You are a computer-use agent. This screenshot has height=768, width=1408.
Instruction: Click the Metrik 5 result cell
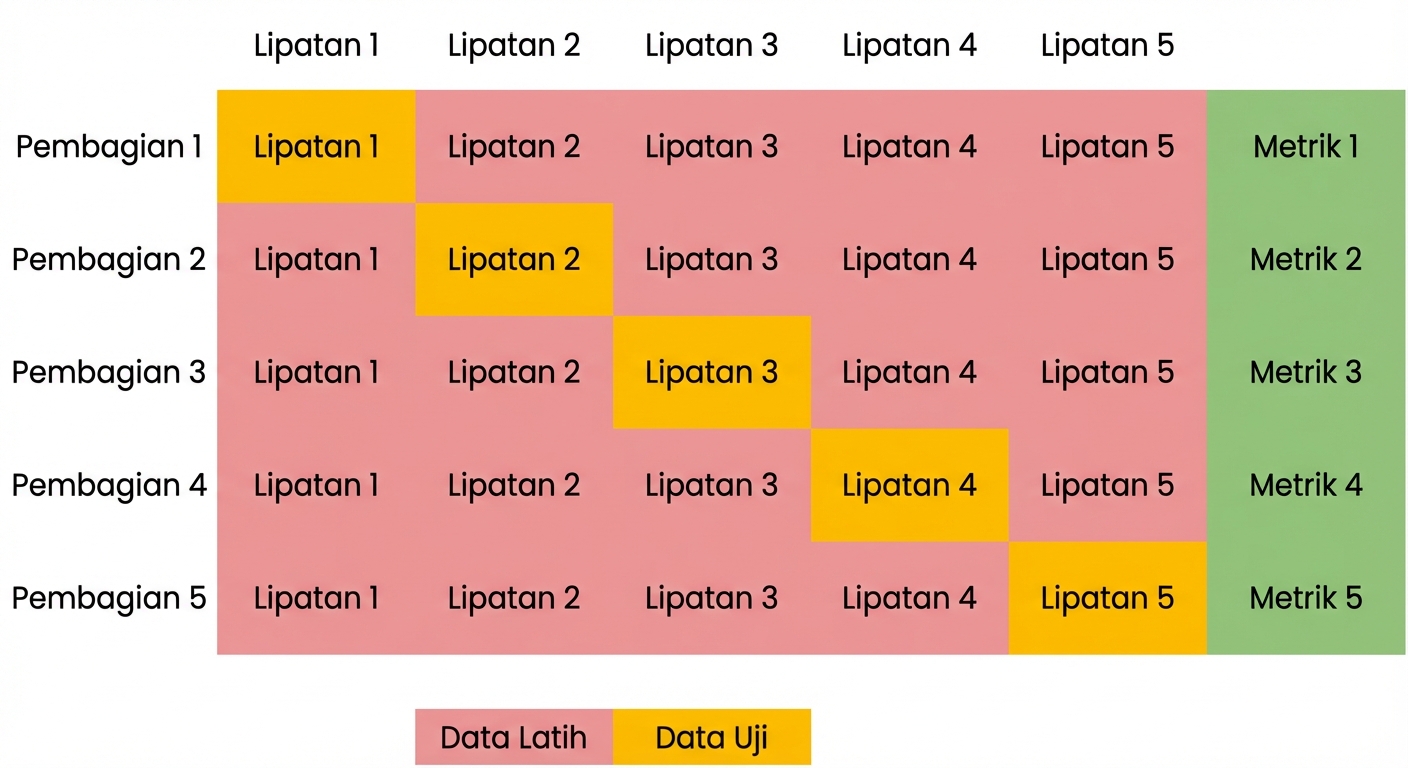click(x=1305, y=598)
